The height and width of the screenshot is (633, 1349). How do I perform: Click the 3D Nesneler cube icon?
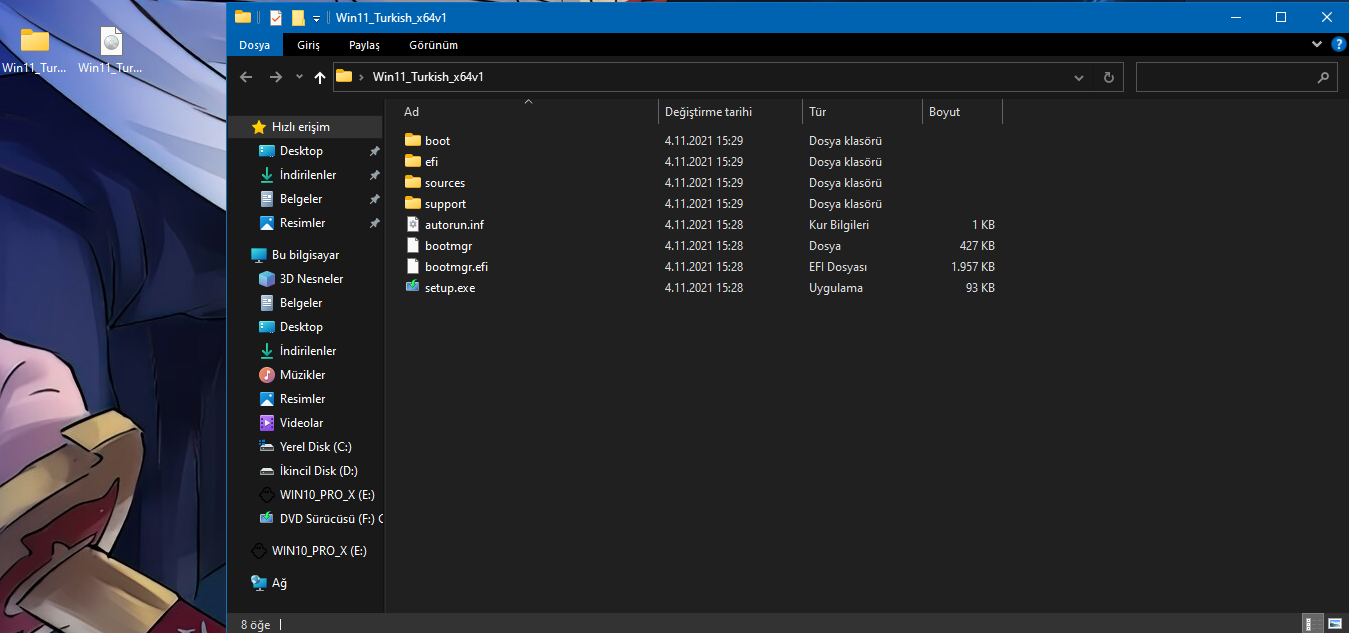point(267,279)
